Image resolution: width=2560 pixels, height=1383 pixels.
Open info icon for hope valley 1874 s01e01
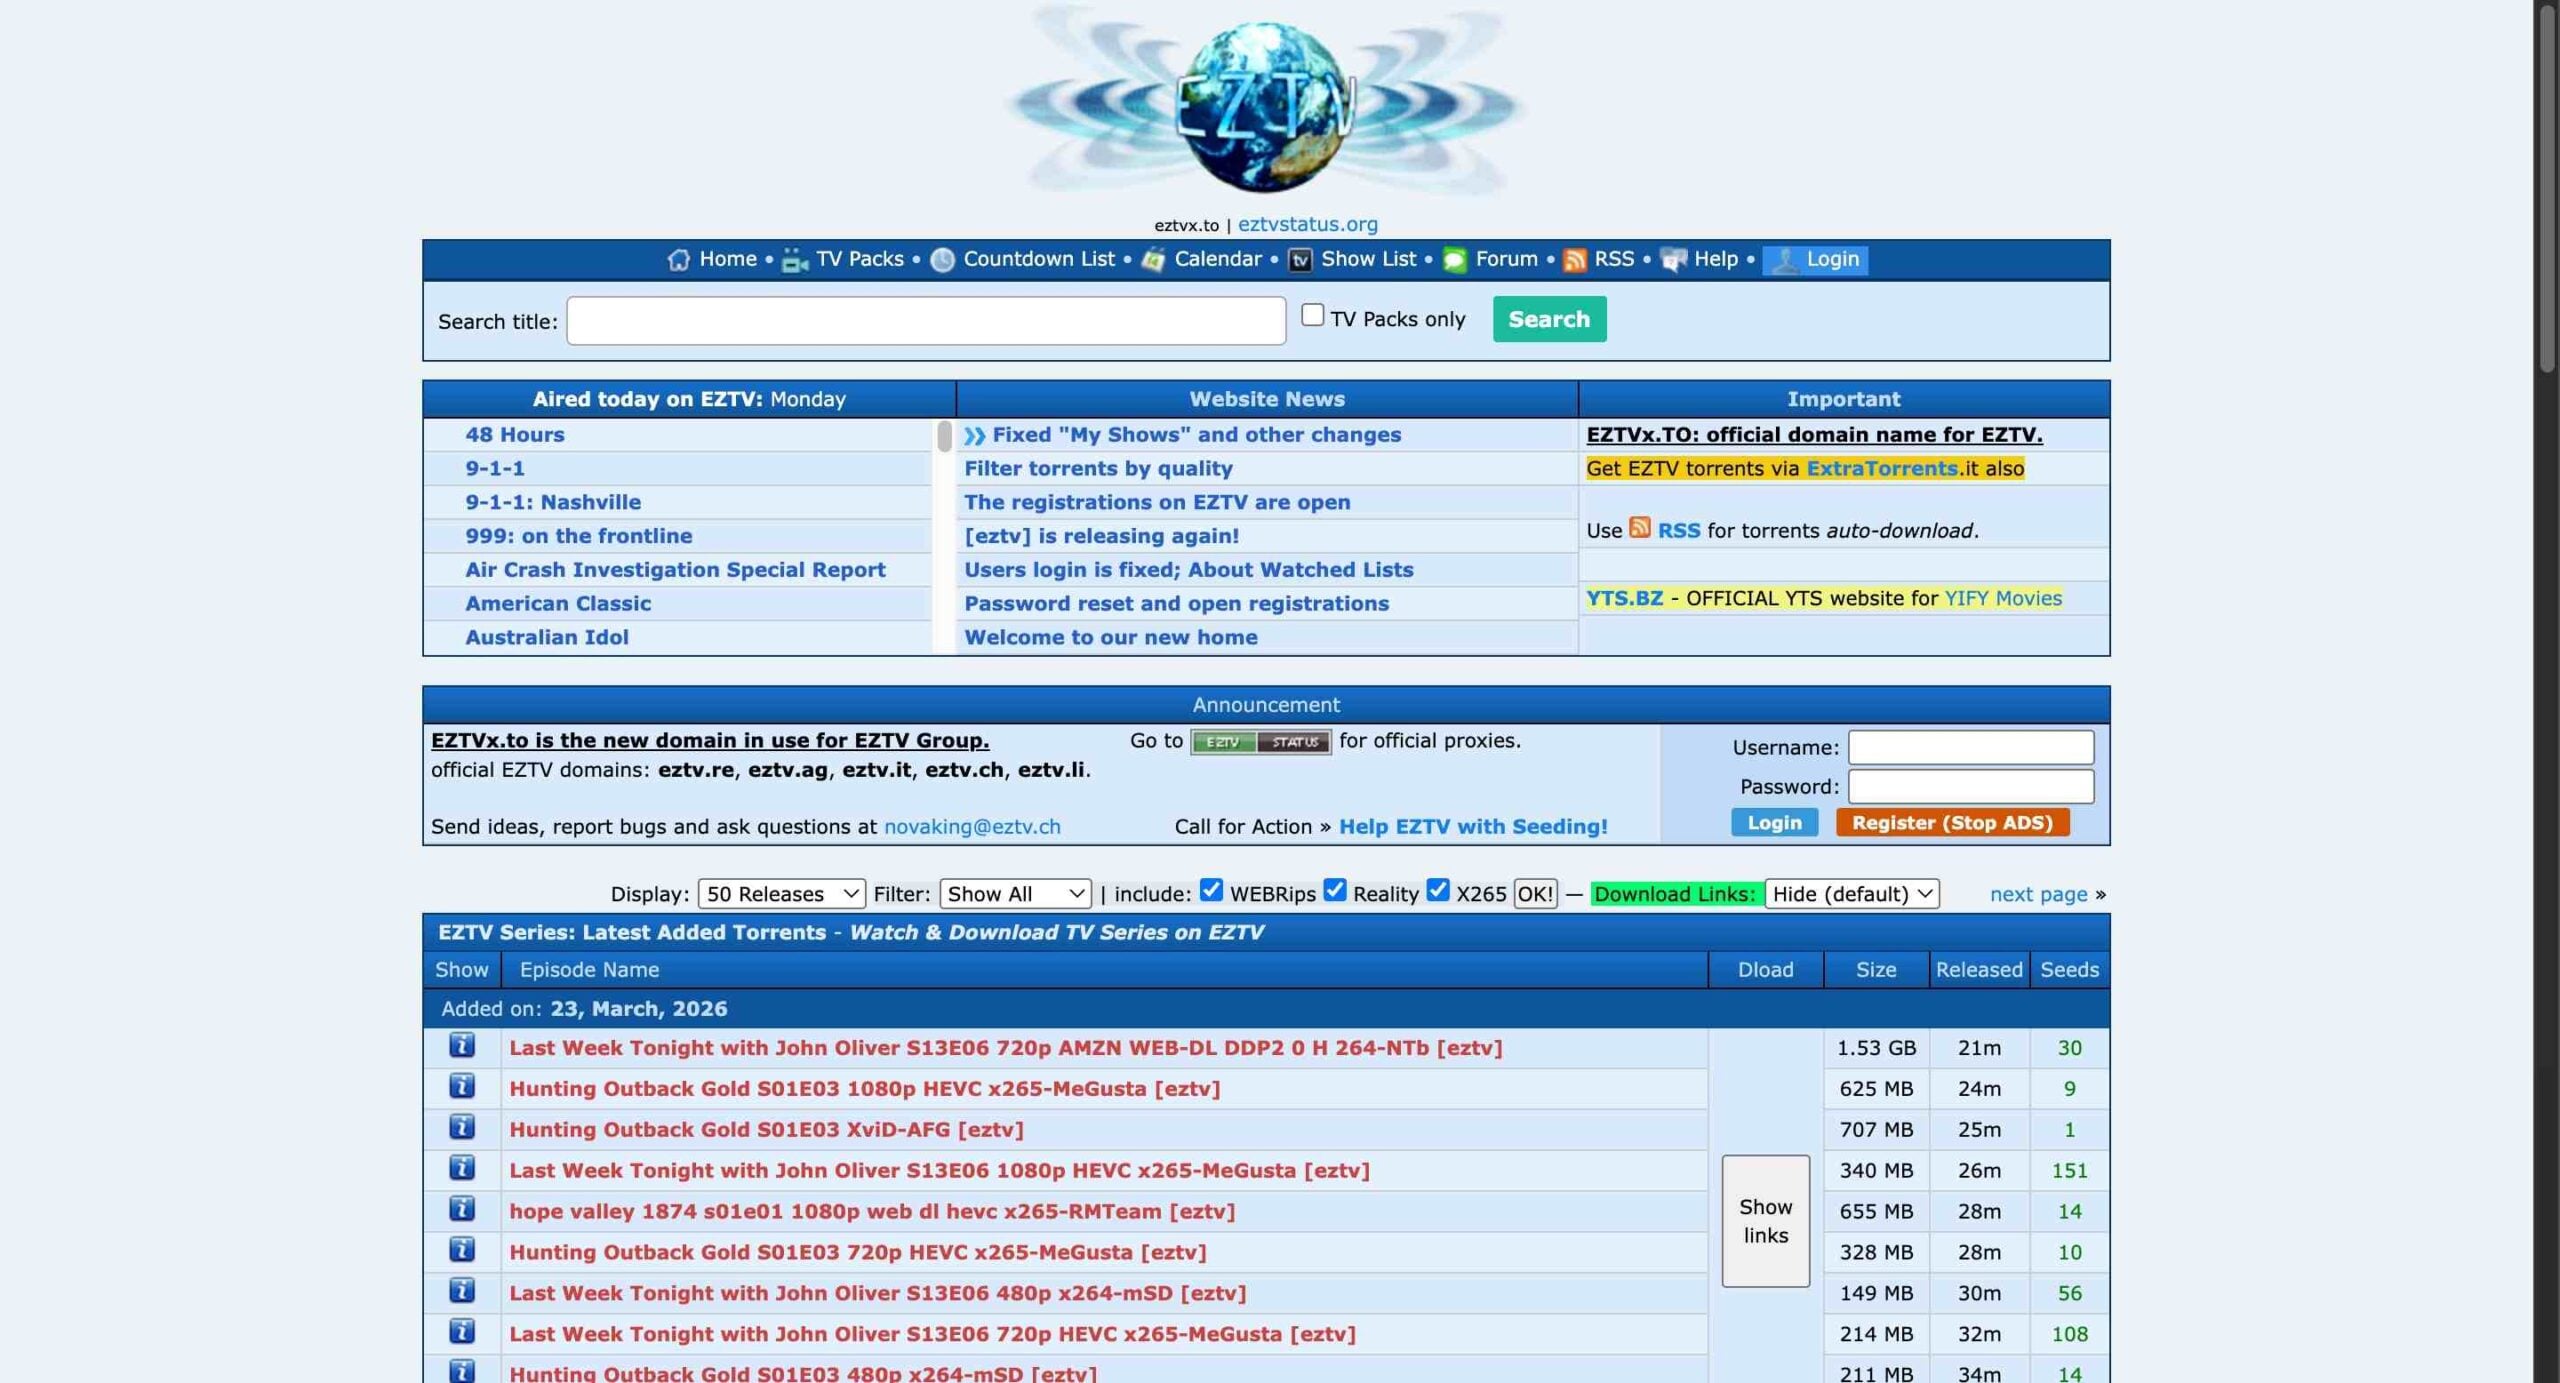click(x=461, y=1209)
